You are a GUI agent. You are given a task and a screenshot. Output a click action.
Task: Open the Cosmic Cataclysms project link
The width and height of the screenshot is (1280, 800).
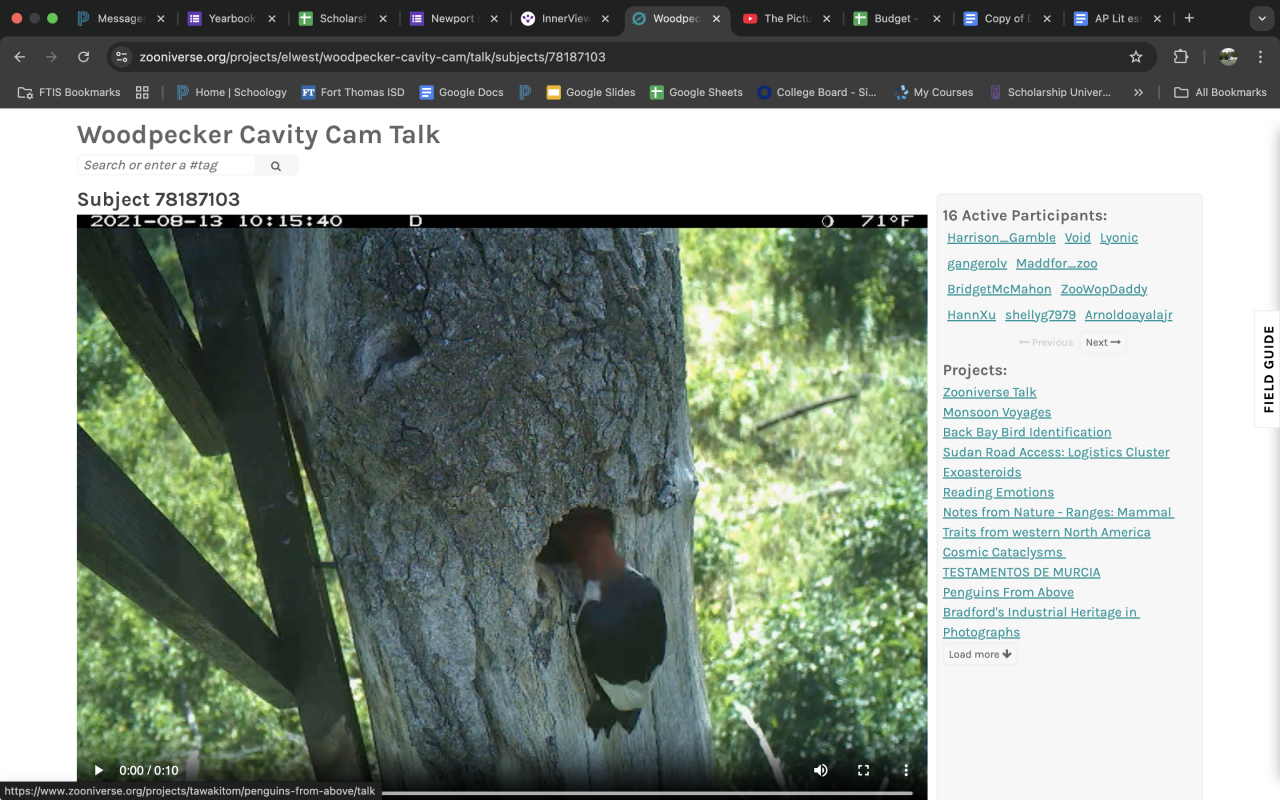[x=1004, y=552]
